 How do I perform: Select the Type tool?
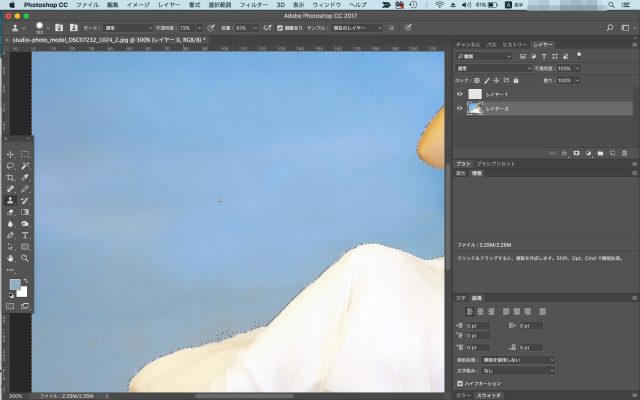tap(25, 235)
